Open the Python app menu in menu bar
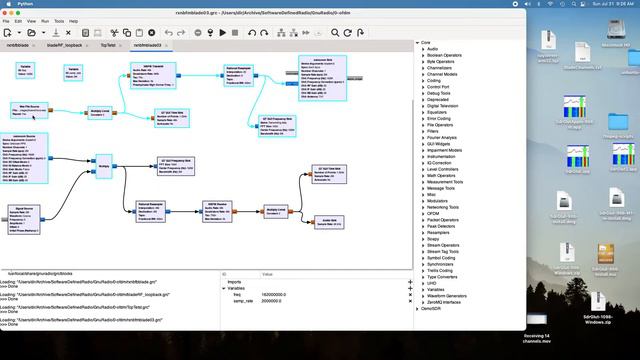The width and height of the screenshot is (640, 360). click(x=25, y=4)
